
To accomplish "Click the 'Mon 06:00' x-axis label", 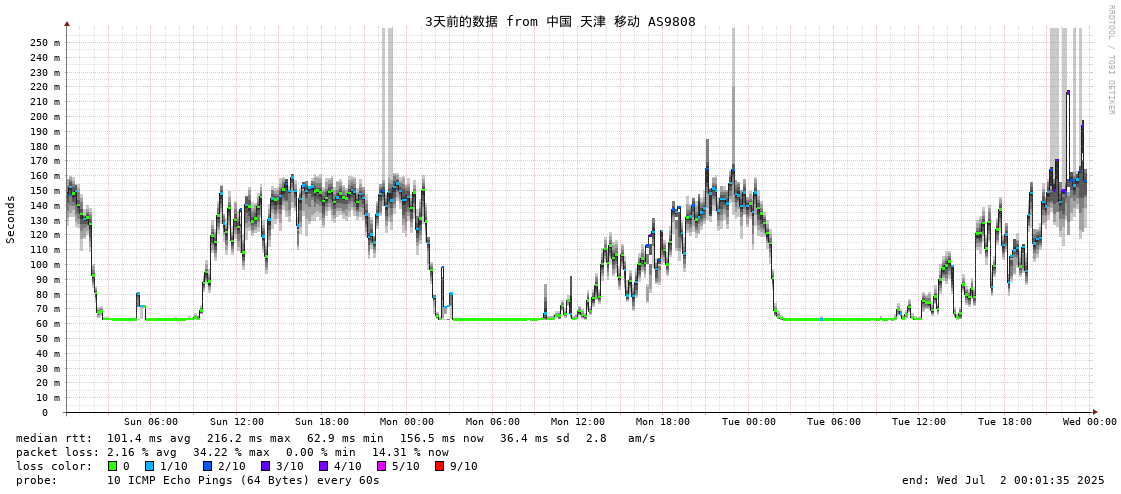I will pos(493,422).
